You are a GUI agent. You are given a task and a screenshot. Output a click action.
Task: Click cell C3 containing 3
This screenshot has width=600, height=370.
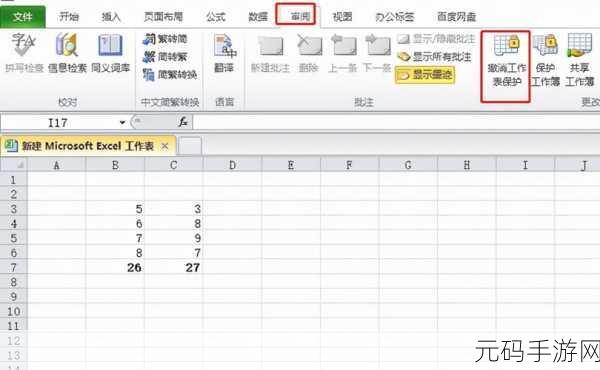coord(174,209)
